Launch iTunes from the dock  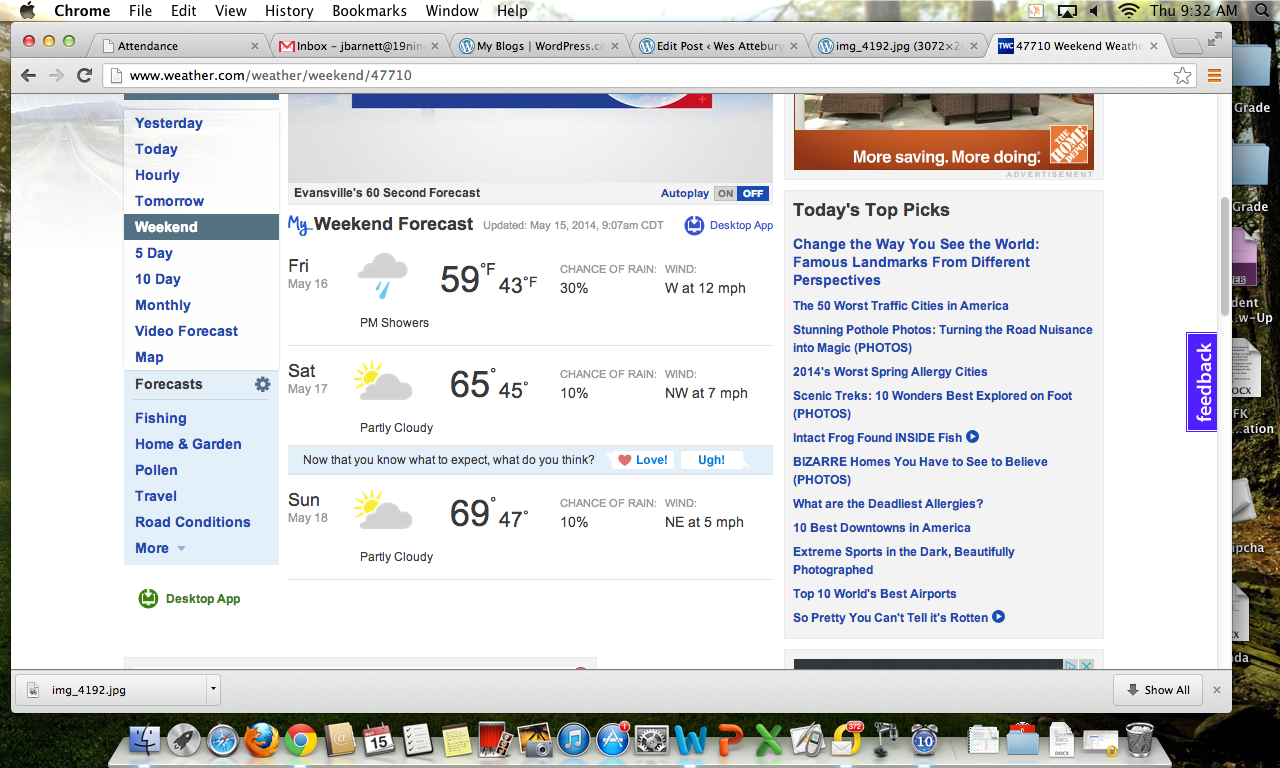point(574,740)
